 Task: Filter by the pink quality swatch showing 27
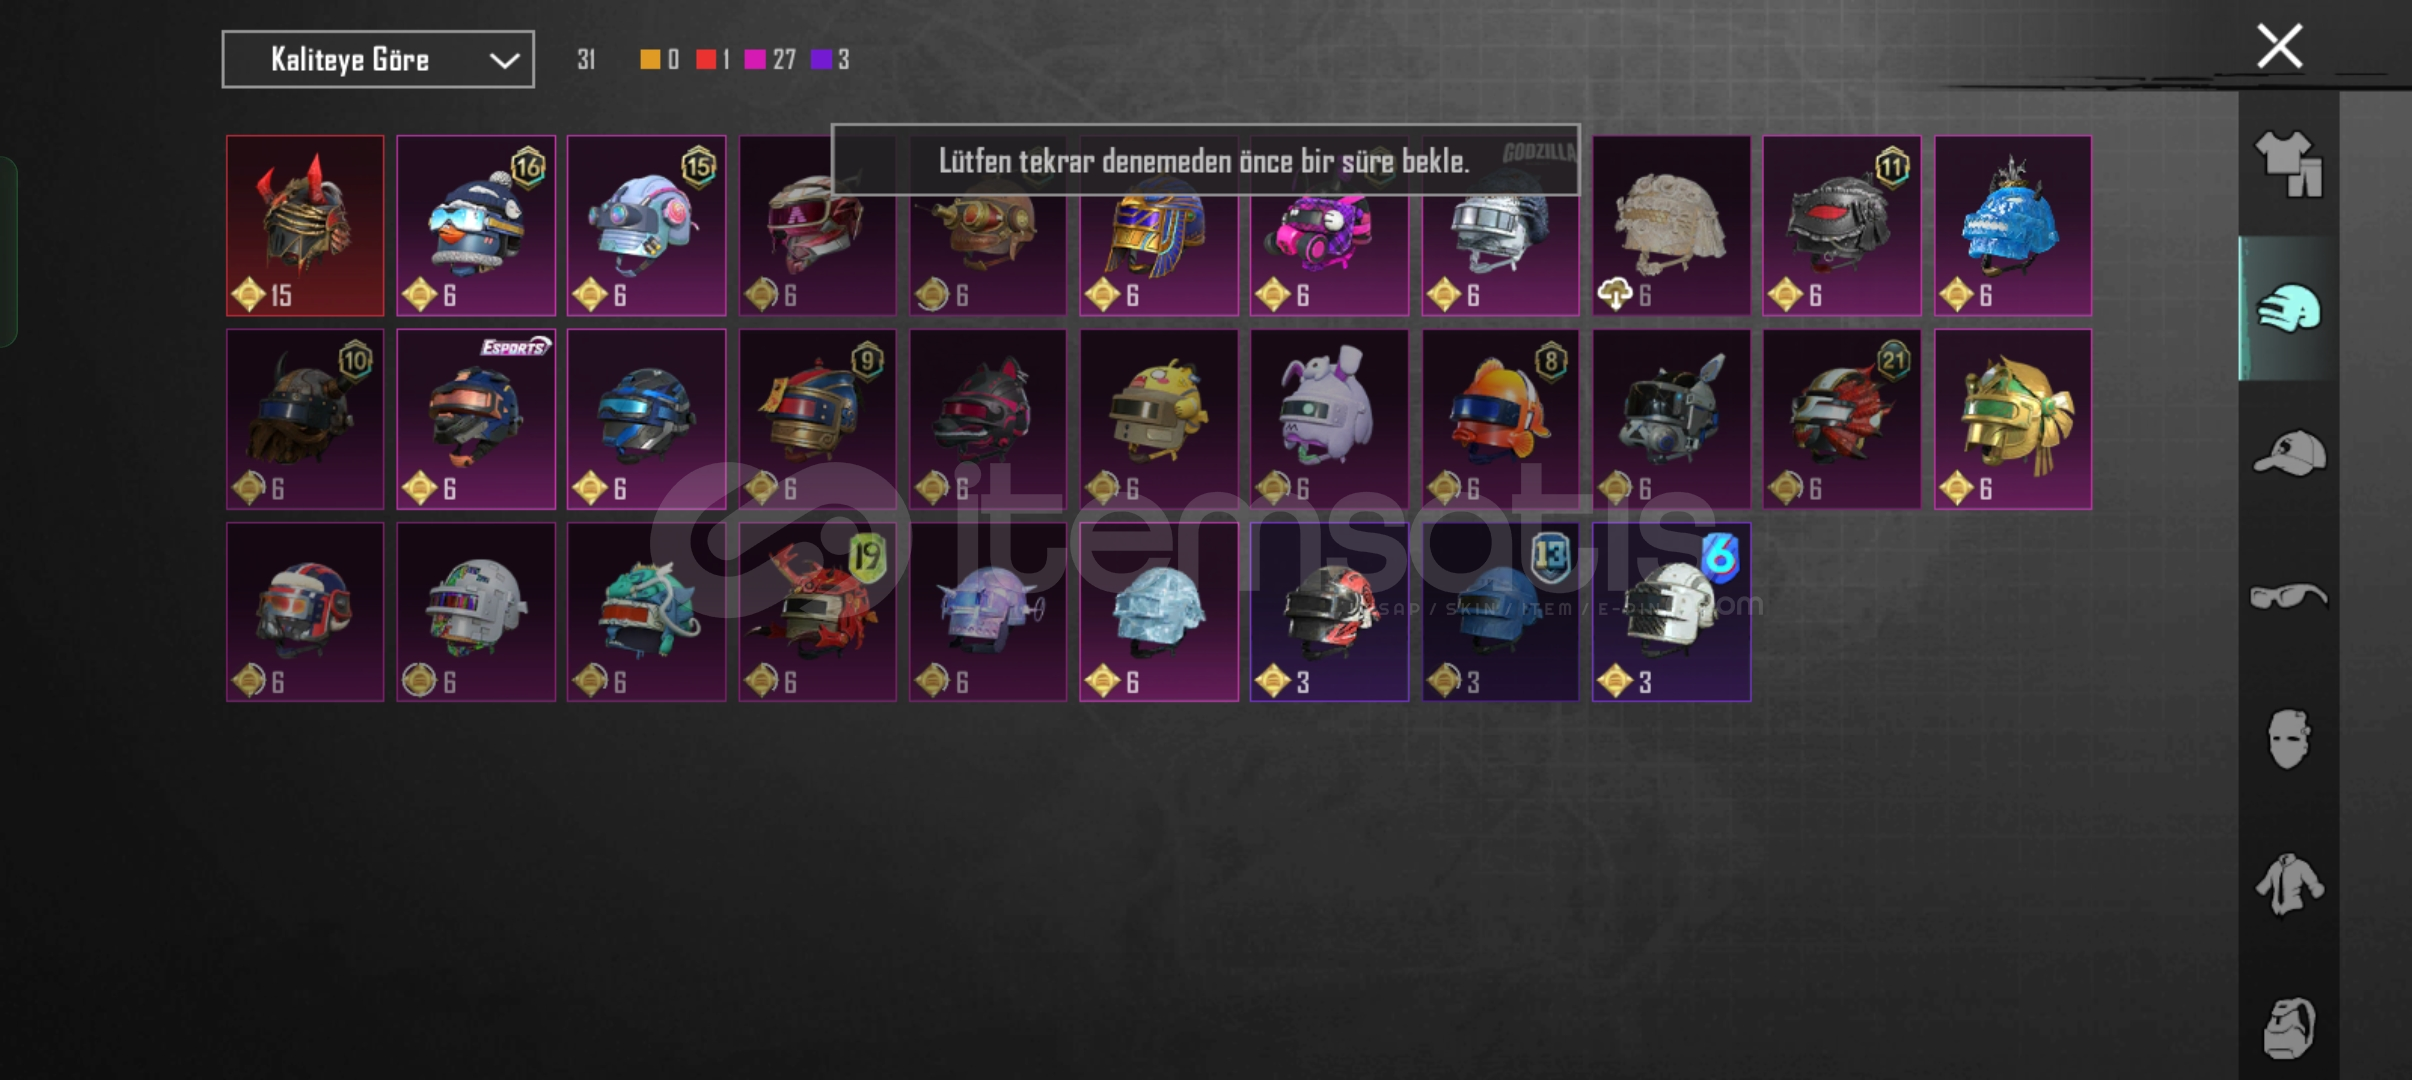pos(755,60)
